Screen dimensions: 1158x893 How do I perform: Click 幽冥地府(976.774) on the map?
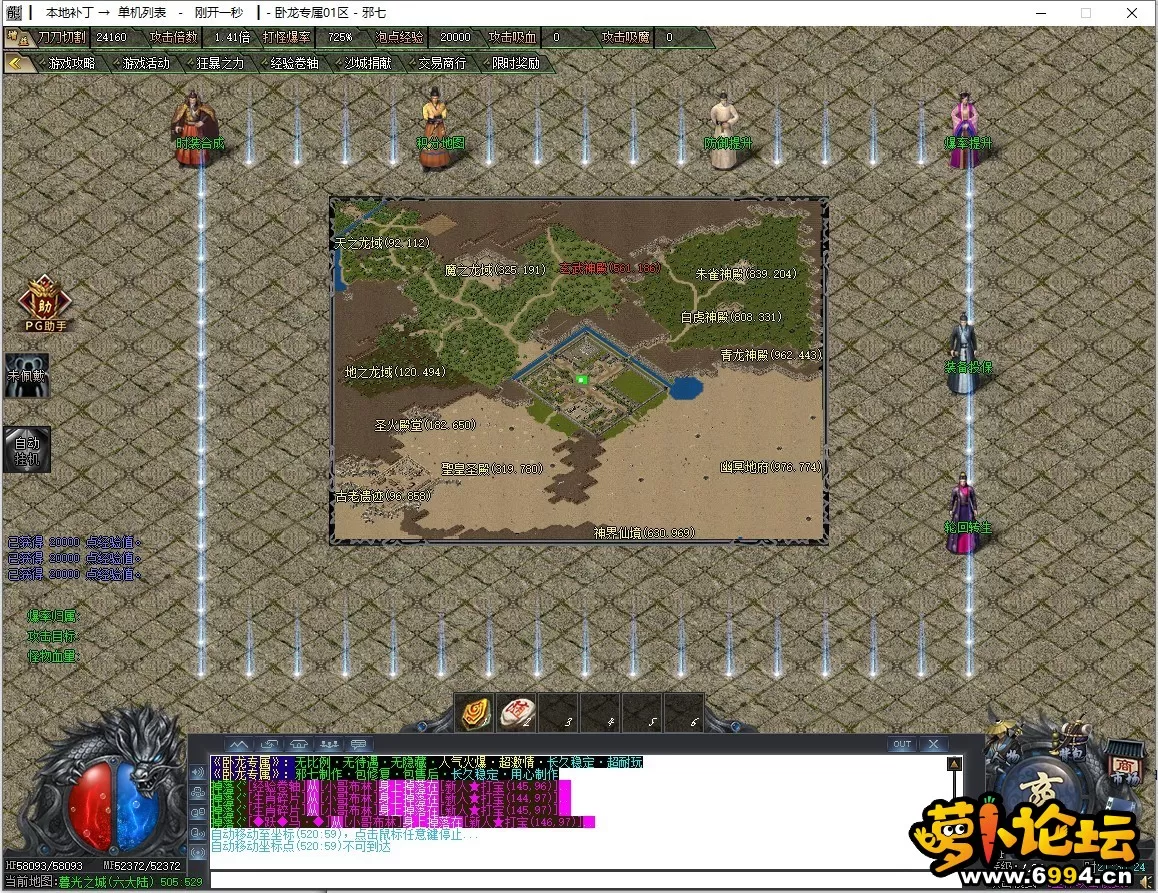(x=771, y=467)
